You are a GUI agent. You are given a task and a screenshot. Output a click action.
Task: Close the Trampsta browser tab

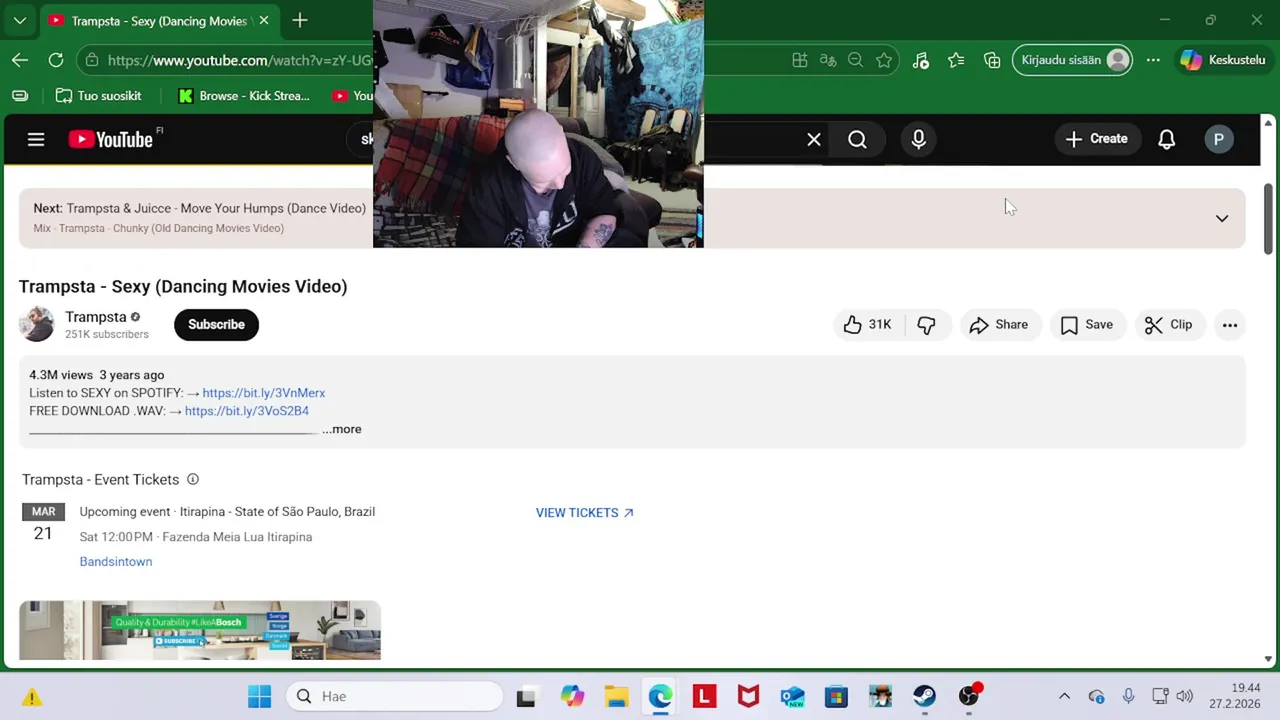(x=264, y=21)
